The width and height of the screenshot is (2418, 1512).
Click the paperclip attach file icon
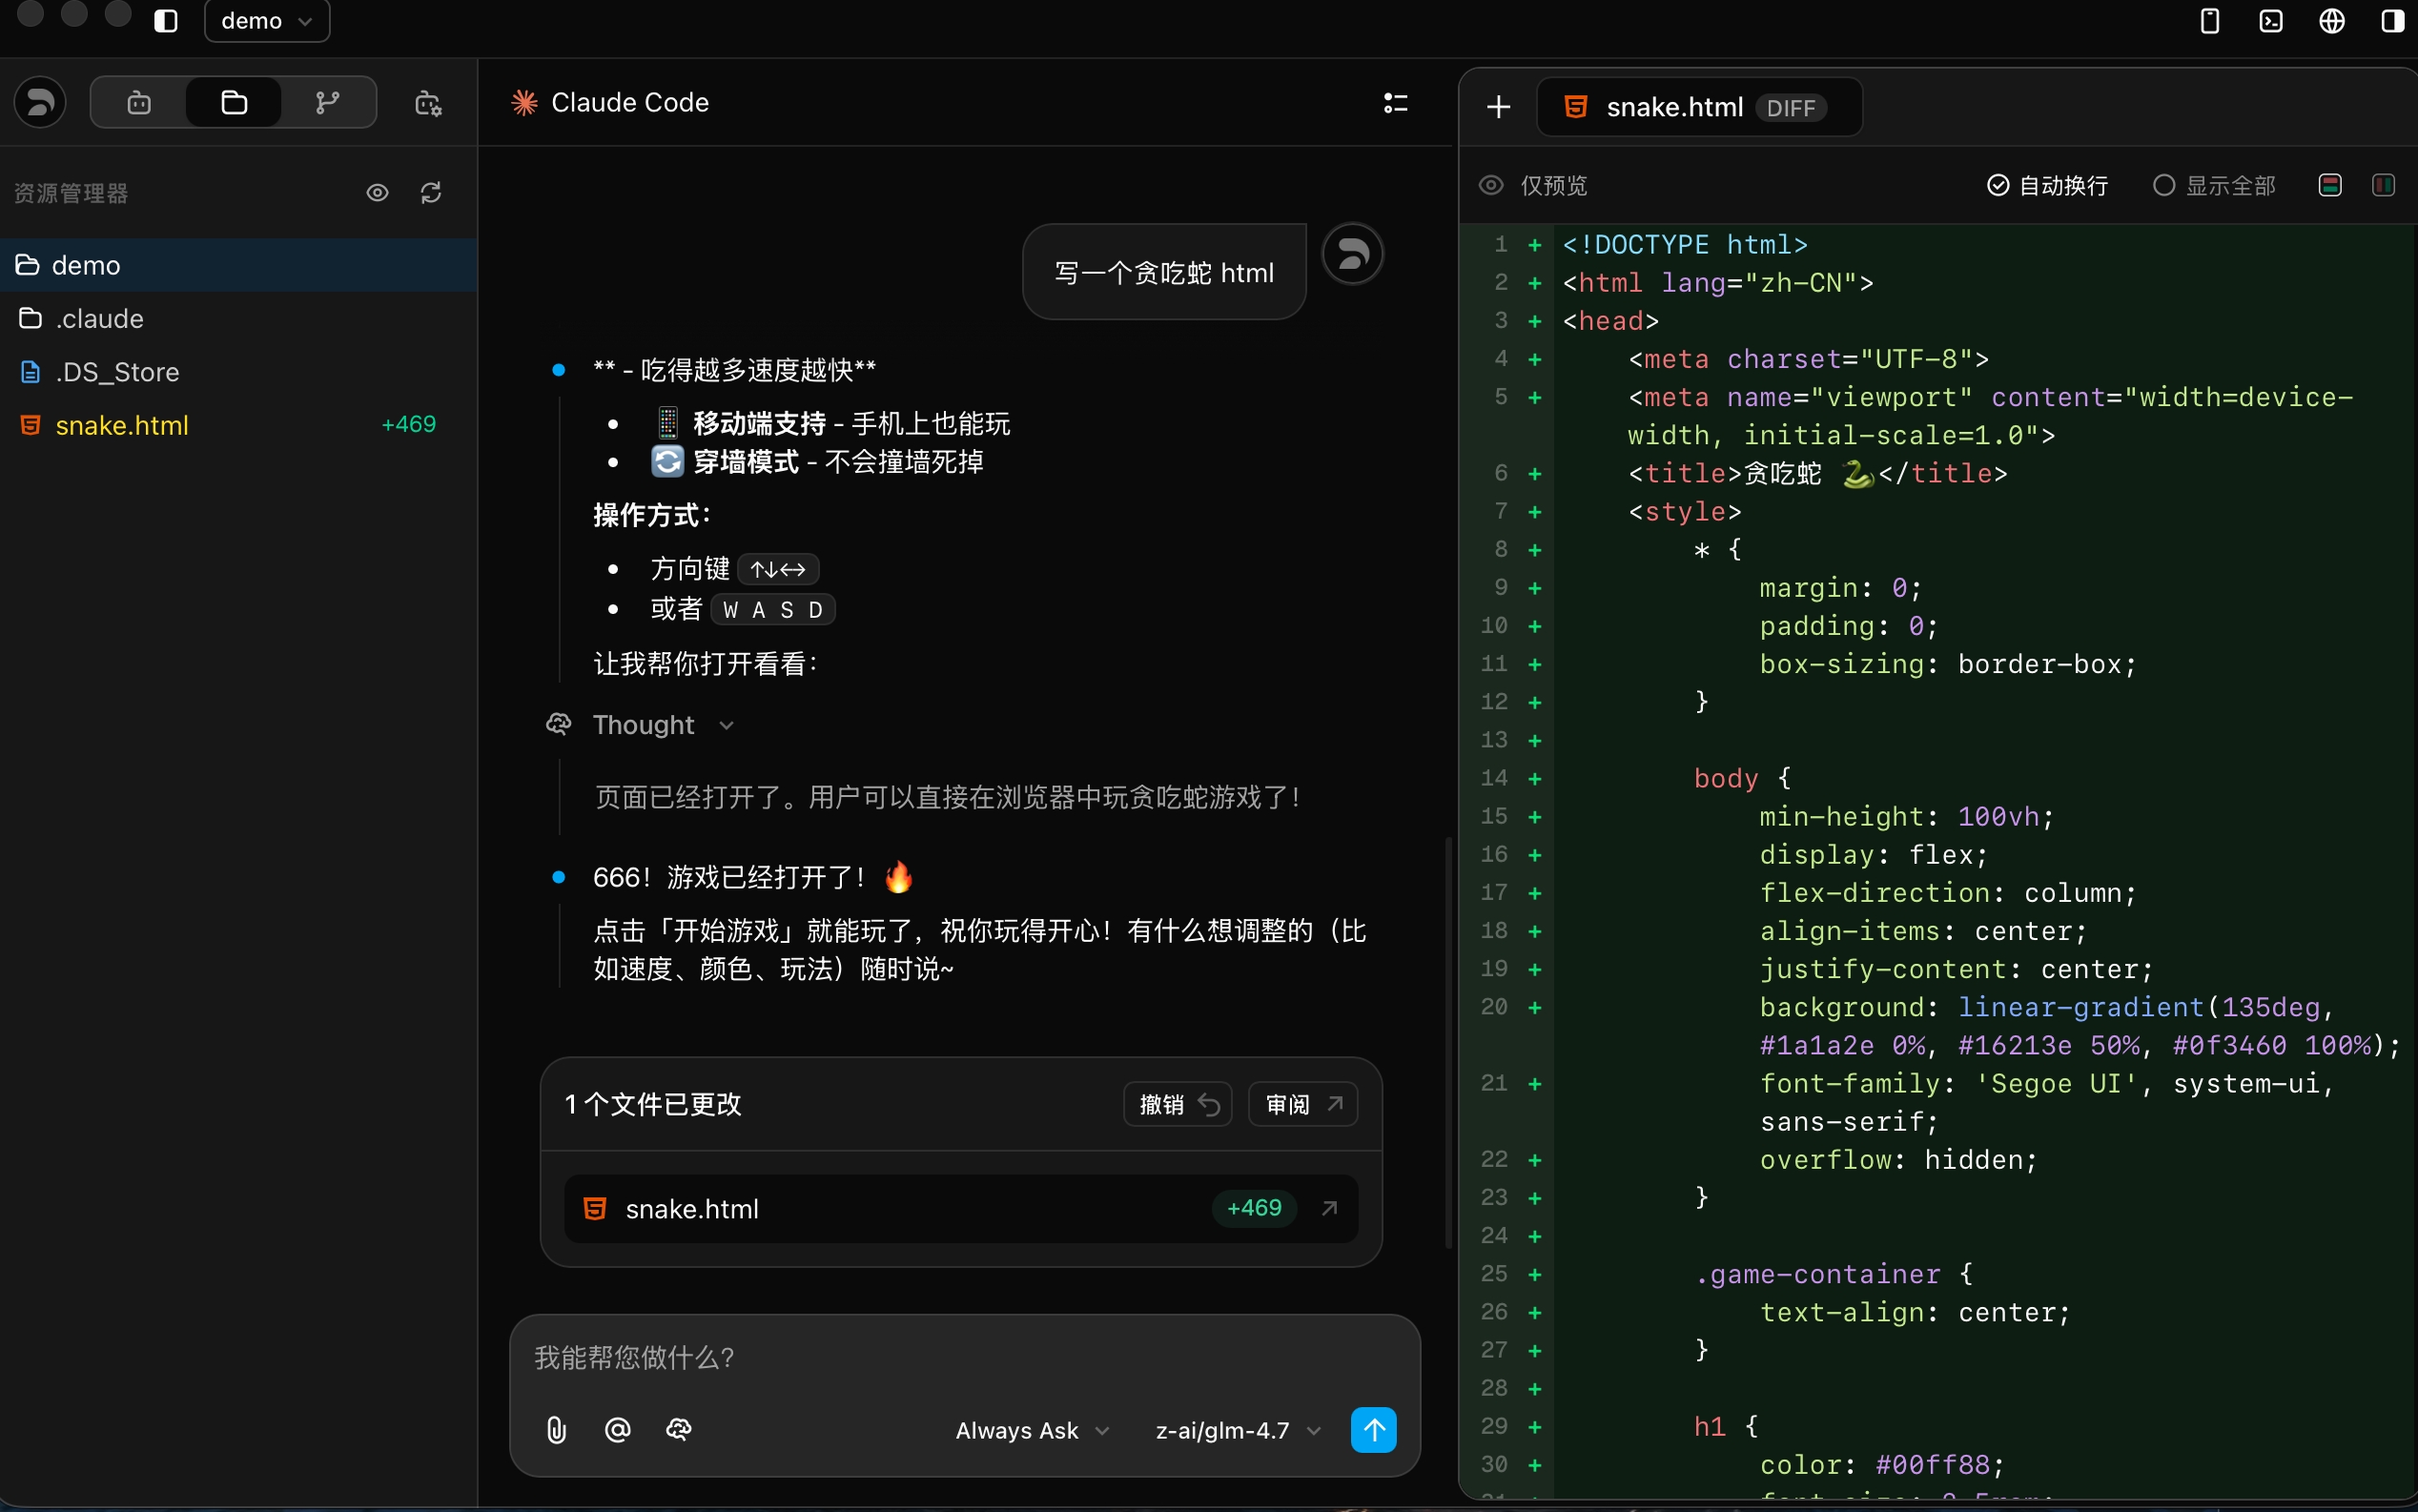pyautogui.click(x=556, y=1430)
